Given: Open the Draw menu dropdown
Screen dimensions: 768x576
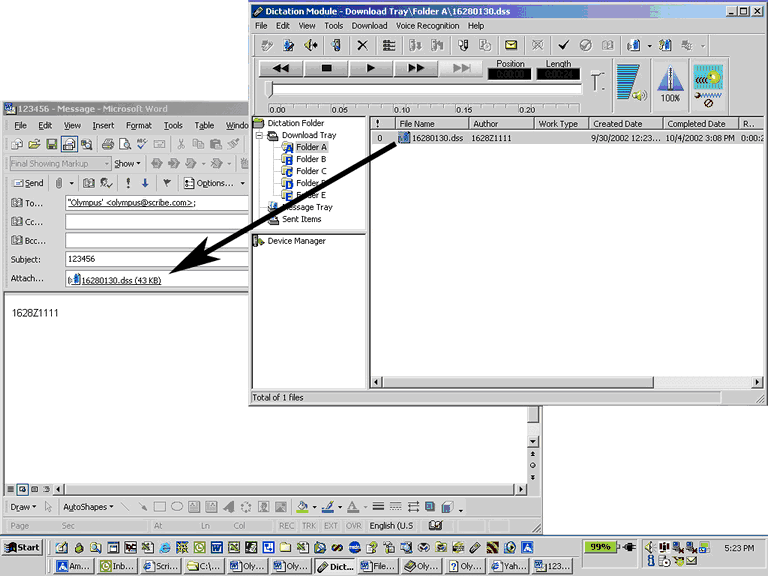Looking at the screenshot, I should tap(23, 507).
